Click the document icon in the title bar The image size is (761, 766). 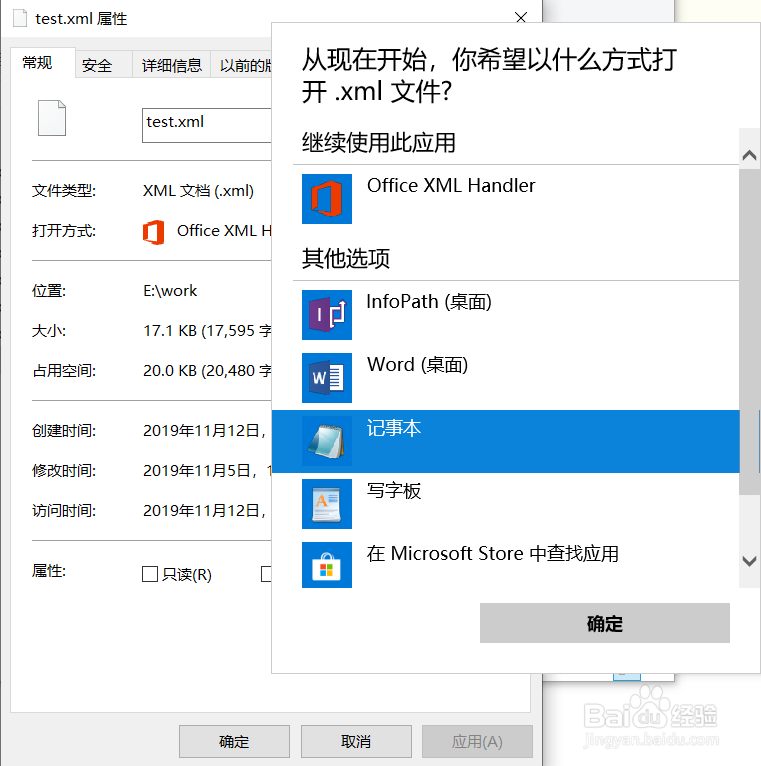tap(20, 19)
